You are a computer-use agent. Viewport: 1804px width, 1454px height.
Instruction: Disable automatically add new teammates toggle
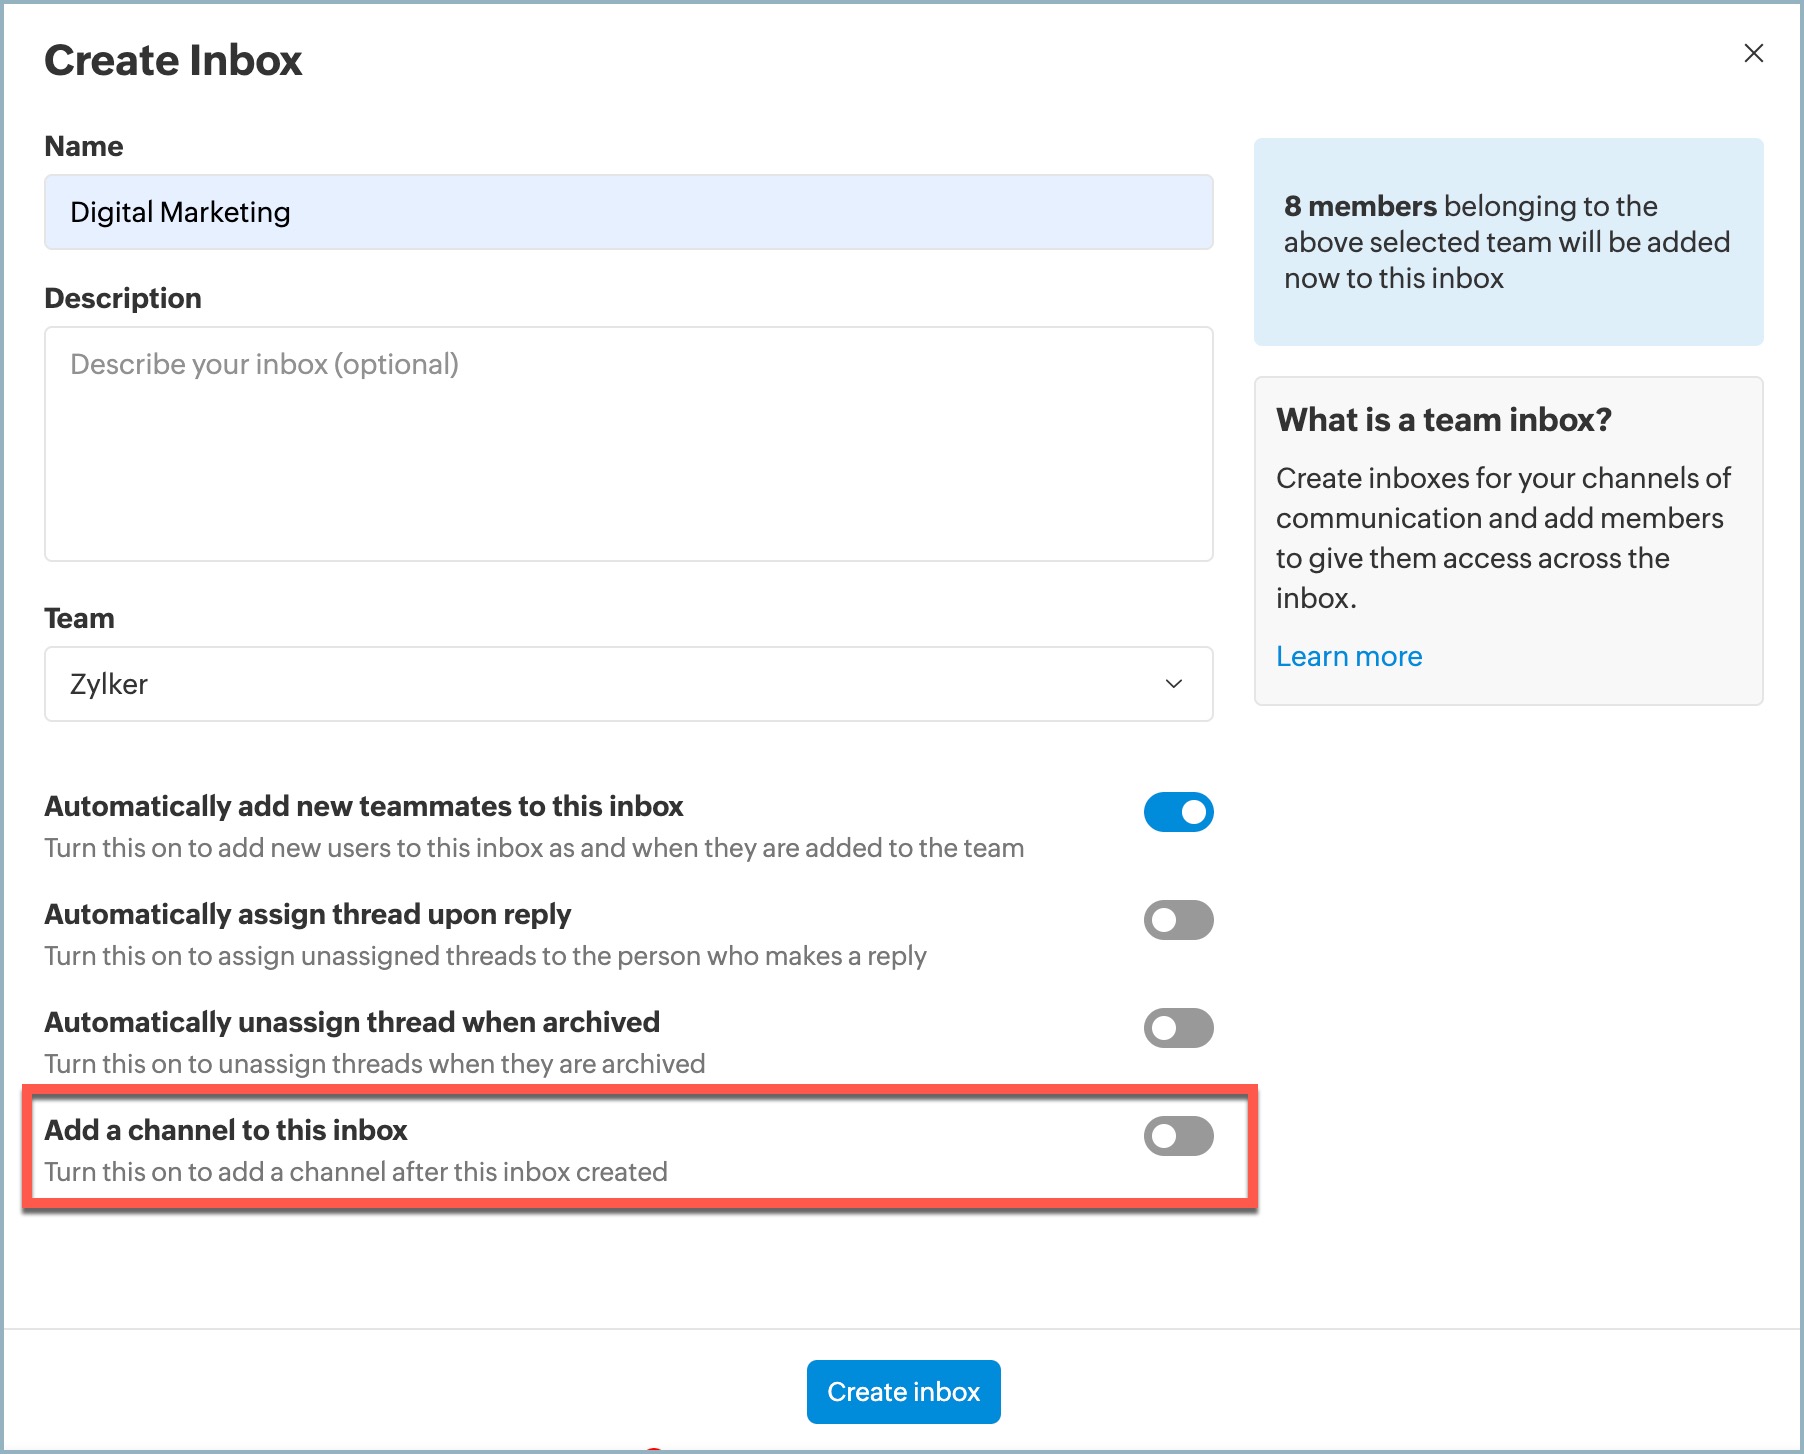click(1178, 812)
